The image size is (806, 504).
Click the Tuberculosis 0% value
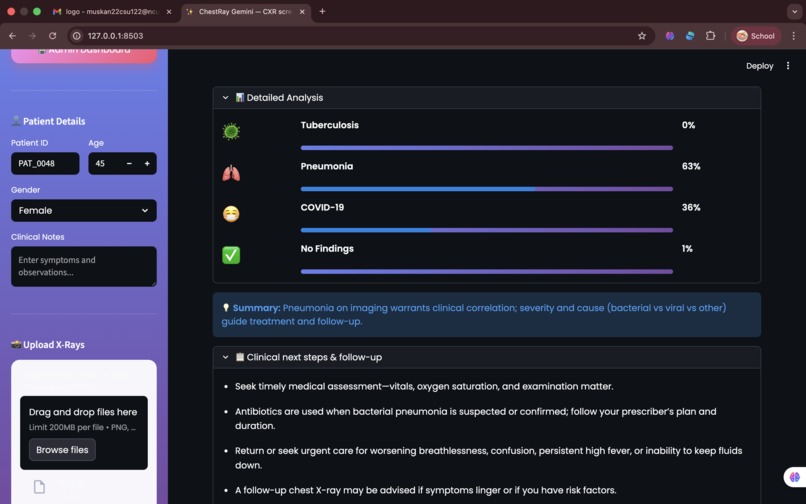pyautogui.click(x=688, y=125)
